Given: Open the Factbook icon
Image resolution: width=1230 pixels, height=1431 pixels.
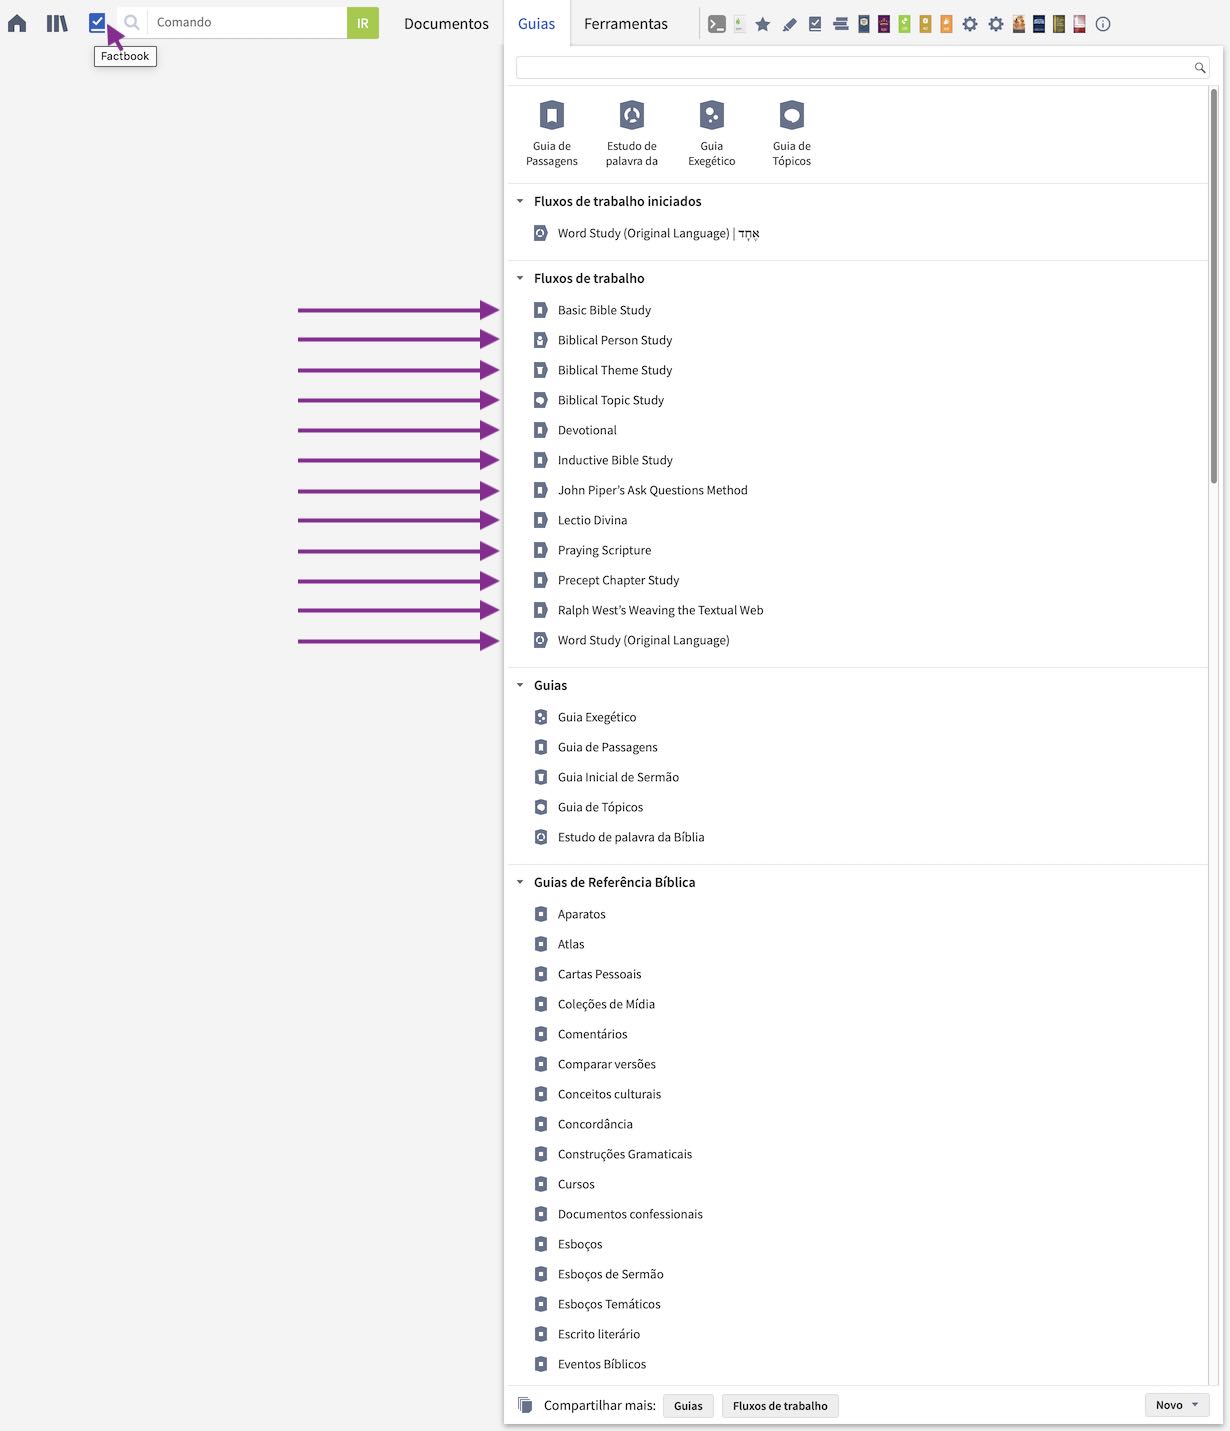Looking at the screenshot, I should pyautogui.click(x=97, y=22).
